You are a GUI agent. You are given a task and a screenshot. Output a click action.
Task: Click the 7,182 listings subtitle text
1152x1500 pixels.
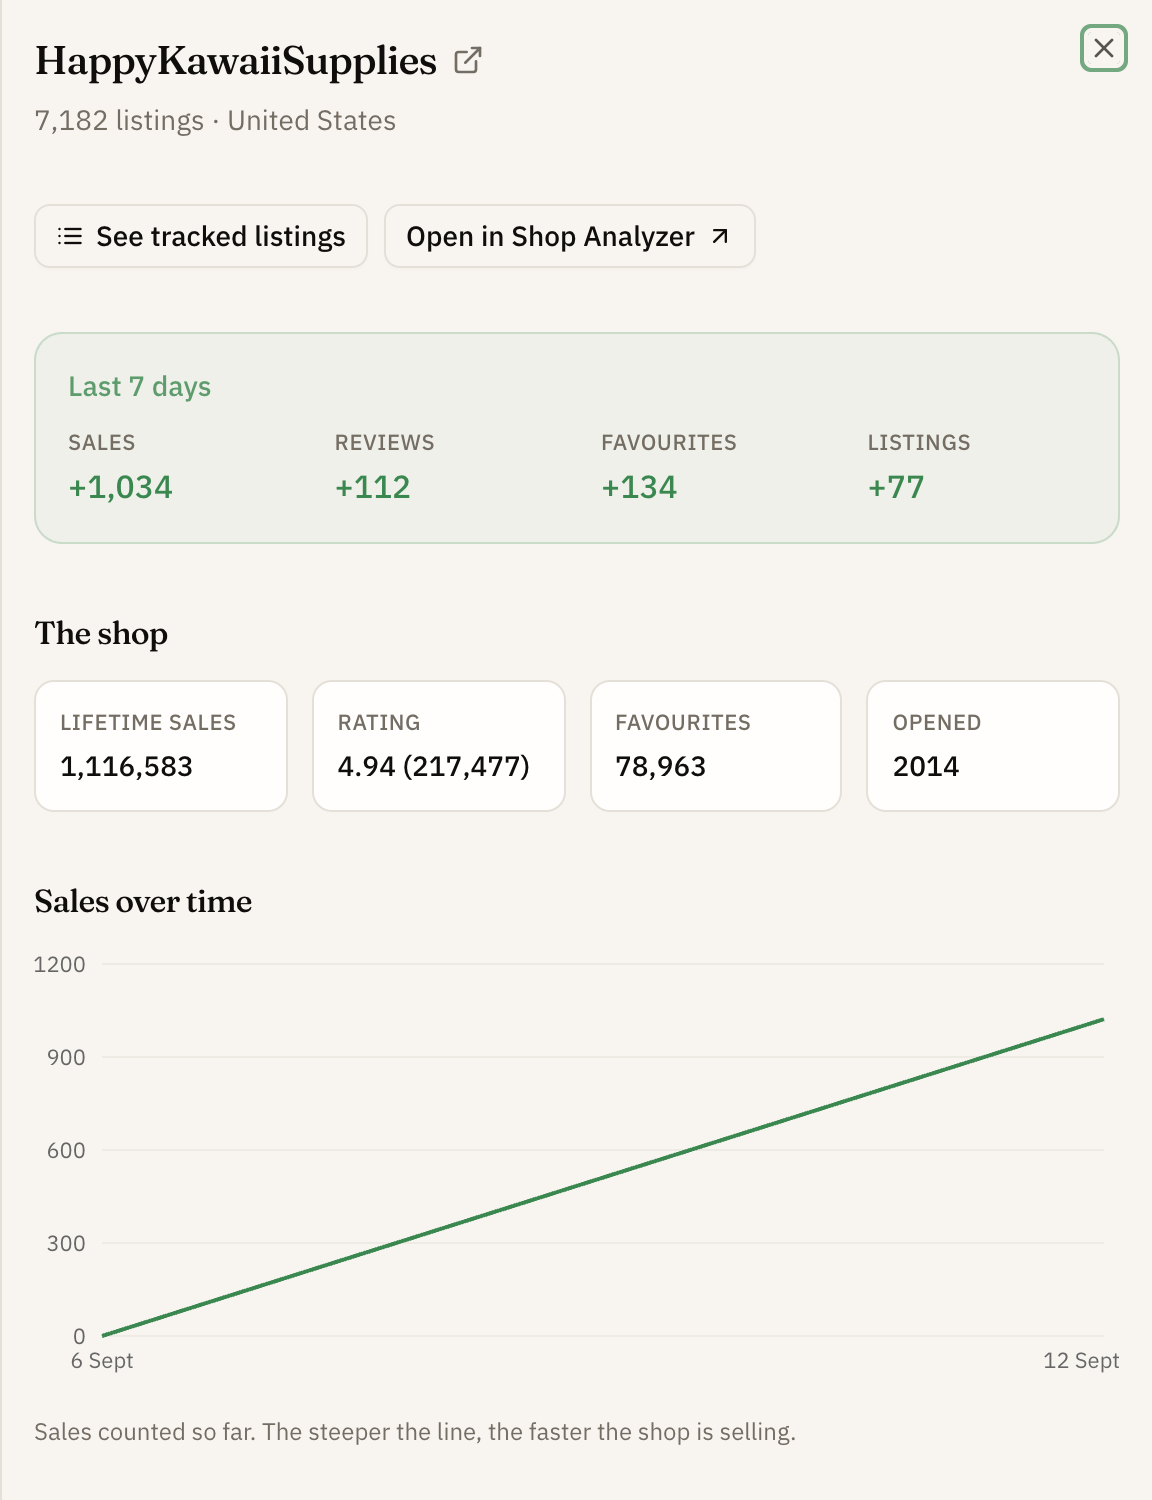[119, 121]
